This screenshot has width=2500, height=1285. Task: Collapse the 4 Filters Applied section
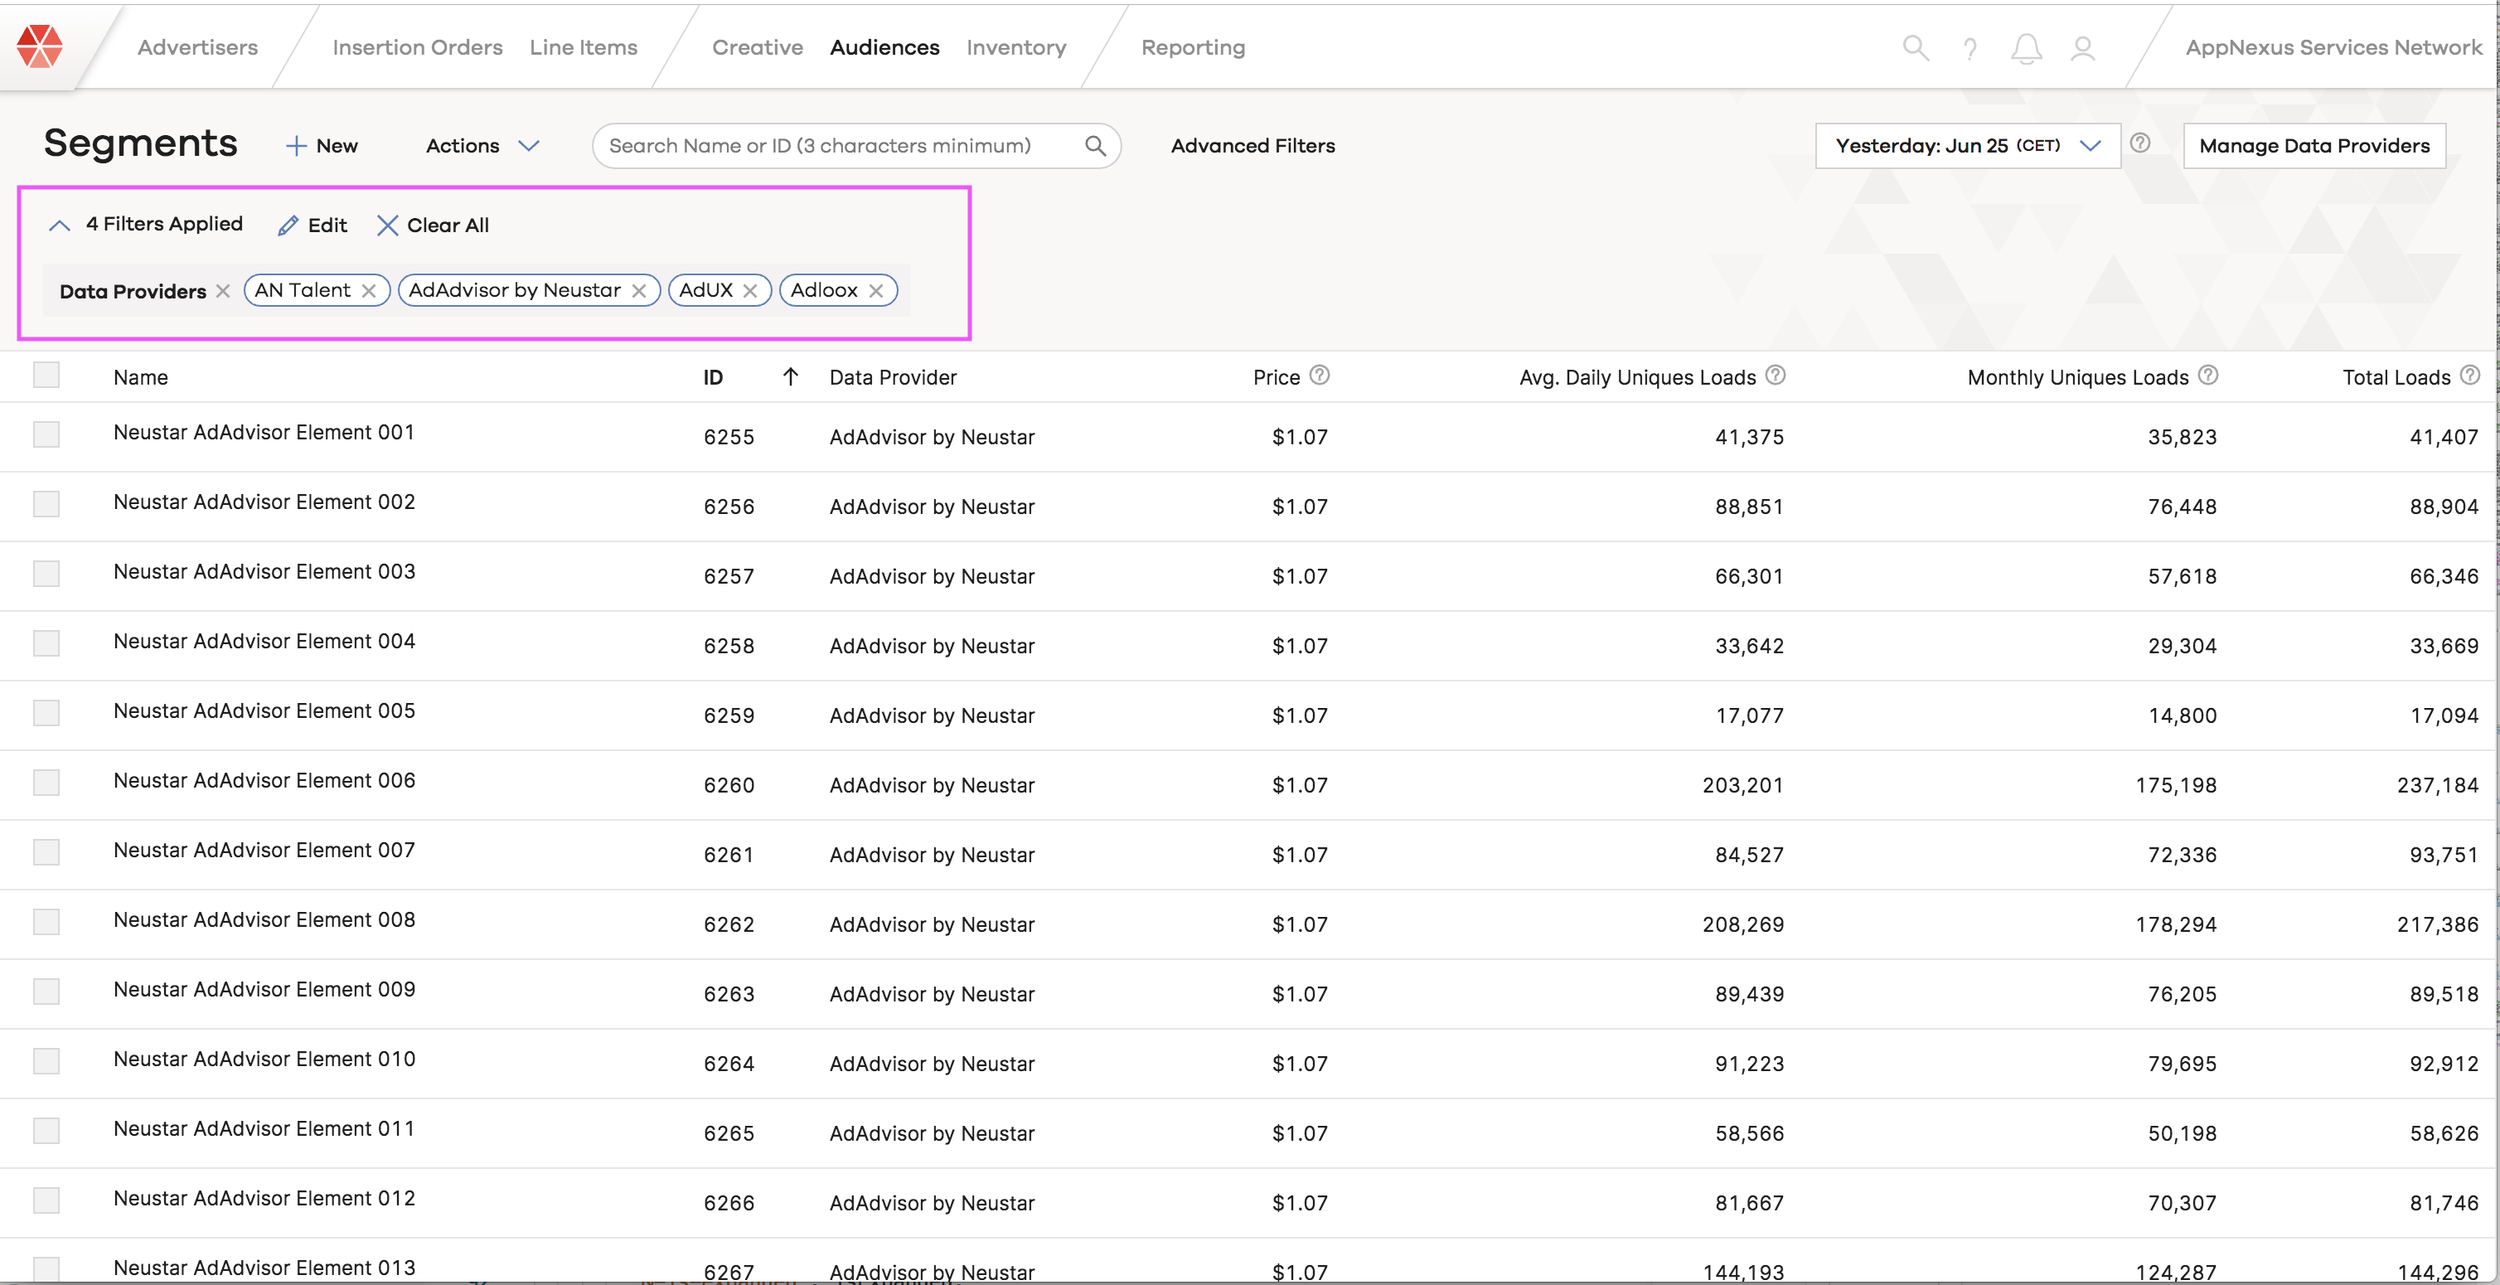tap(60, 226)
